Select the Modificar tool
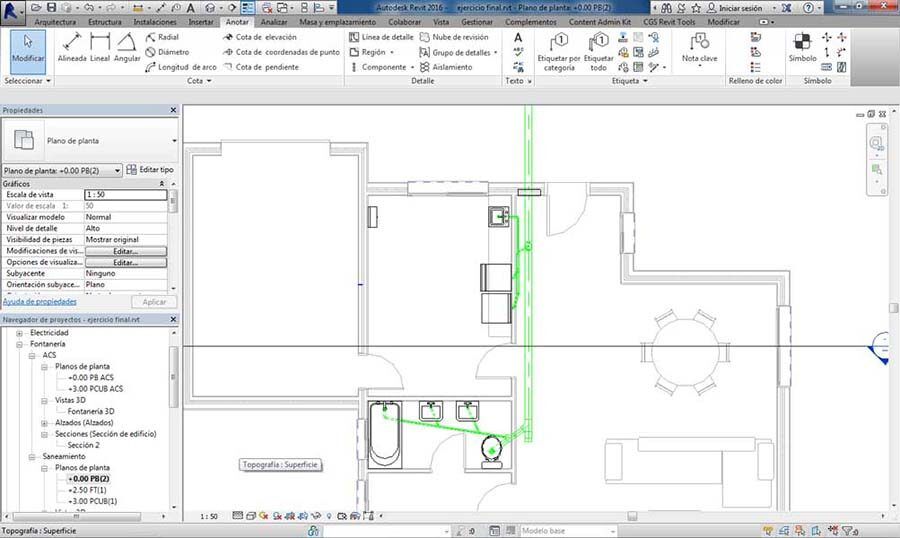This screenshot has height=538, width=900. point(28,48)
